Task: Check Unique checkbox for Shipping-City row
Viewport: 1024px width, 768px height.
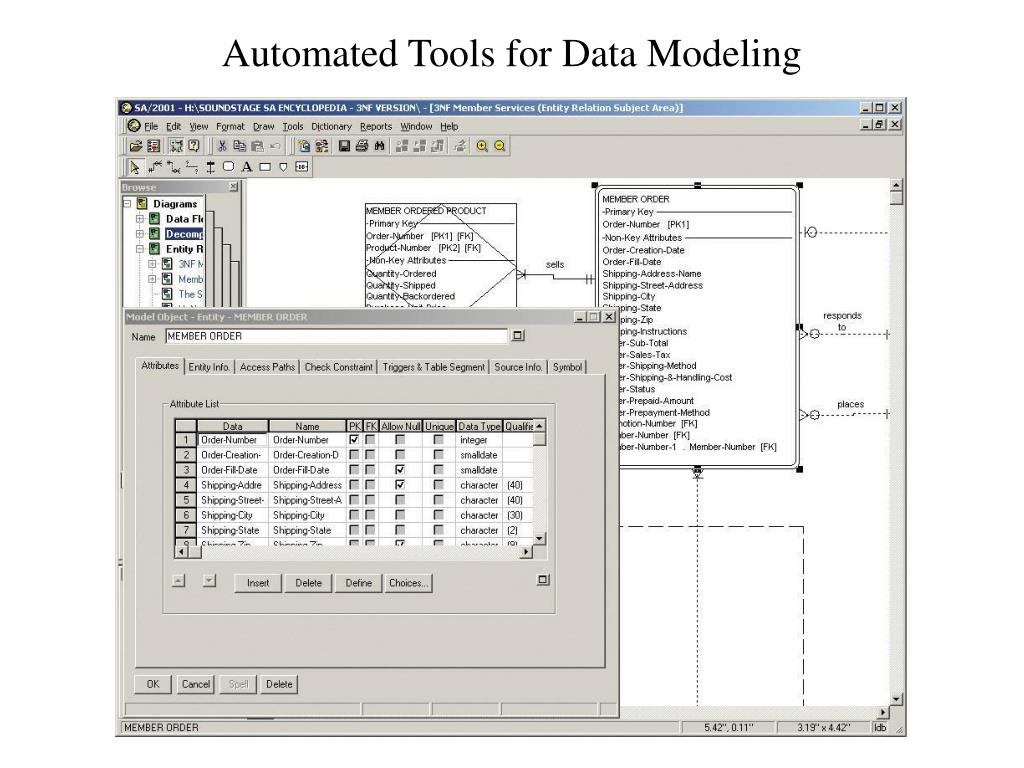Action: [438, 515]
